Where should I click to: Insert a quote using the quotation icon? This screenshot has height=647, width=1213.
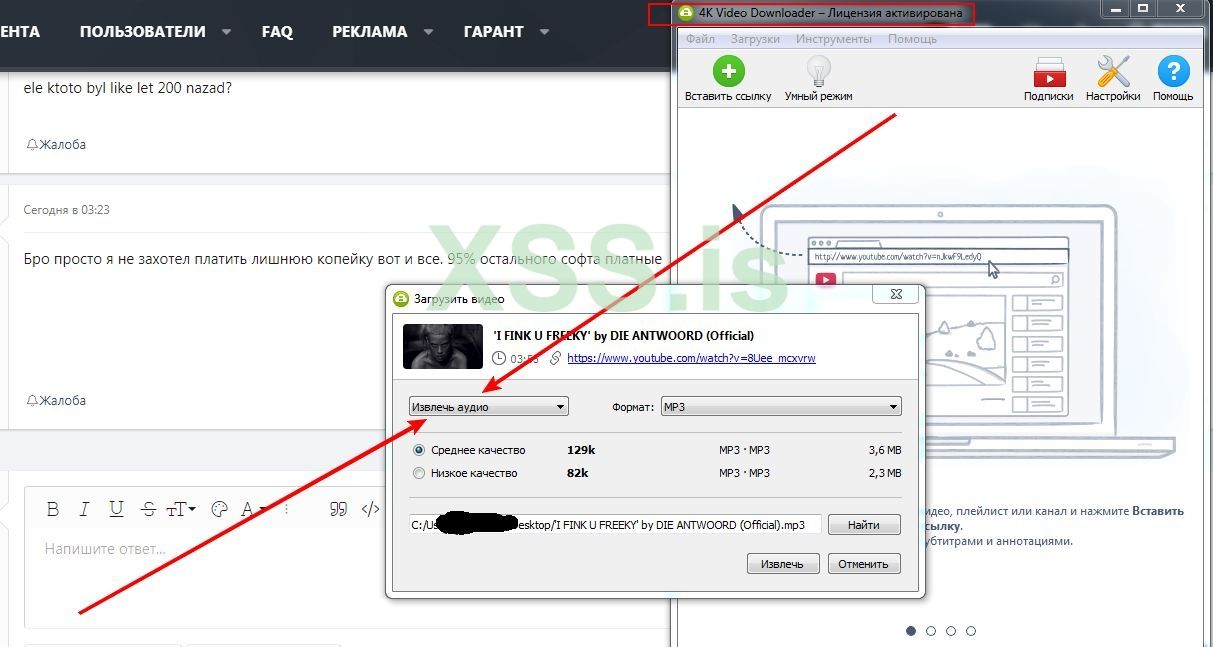point(338,509)
